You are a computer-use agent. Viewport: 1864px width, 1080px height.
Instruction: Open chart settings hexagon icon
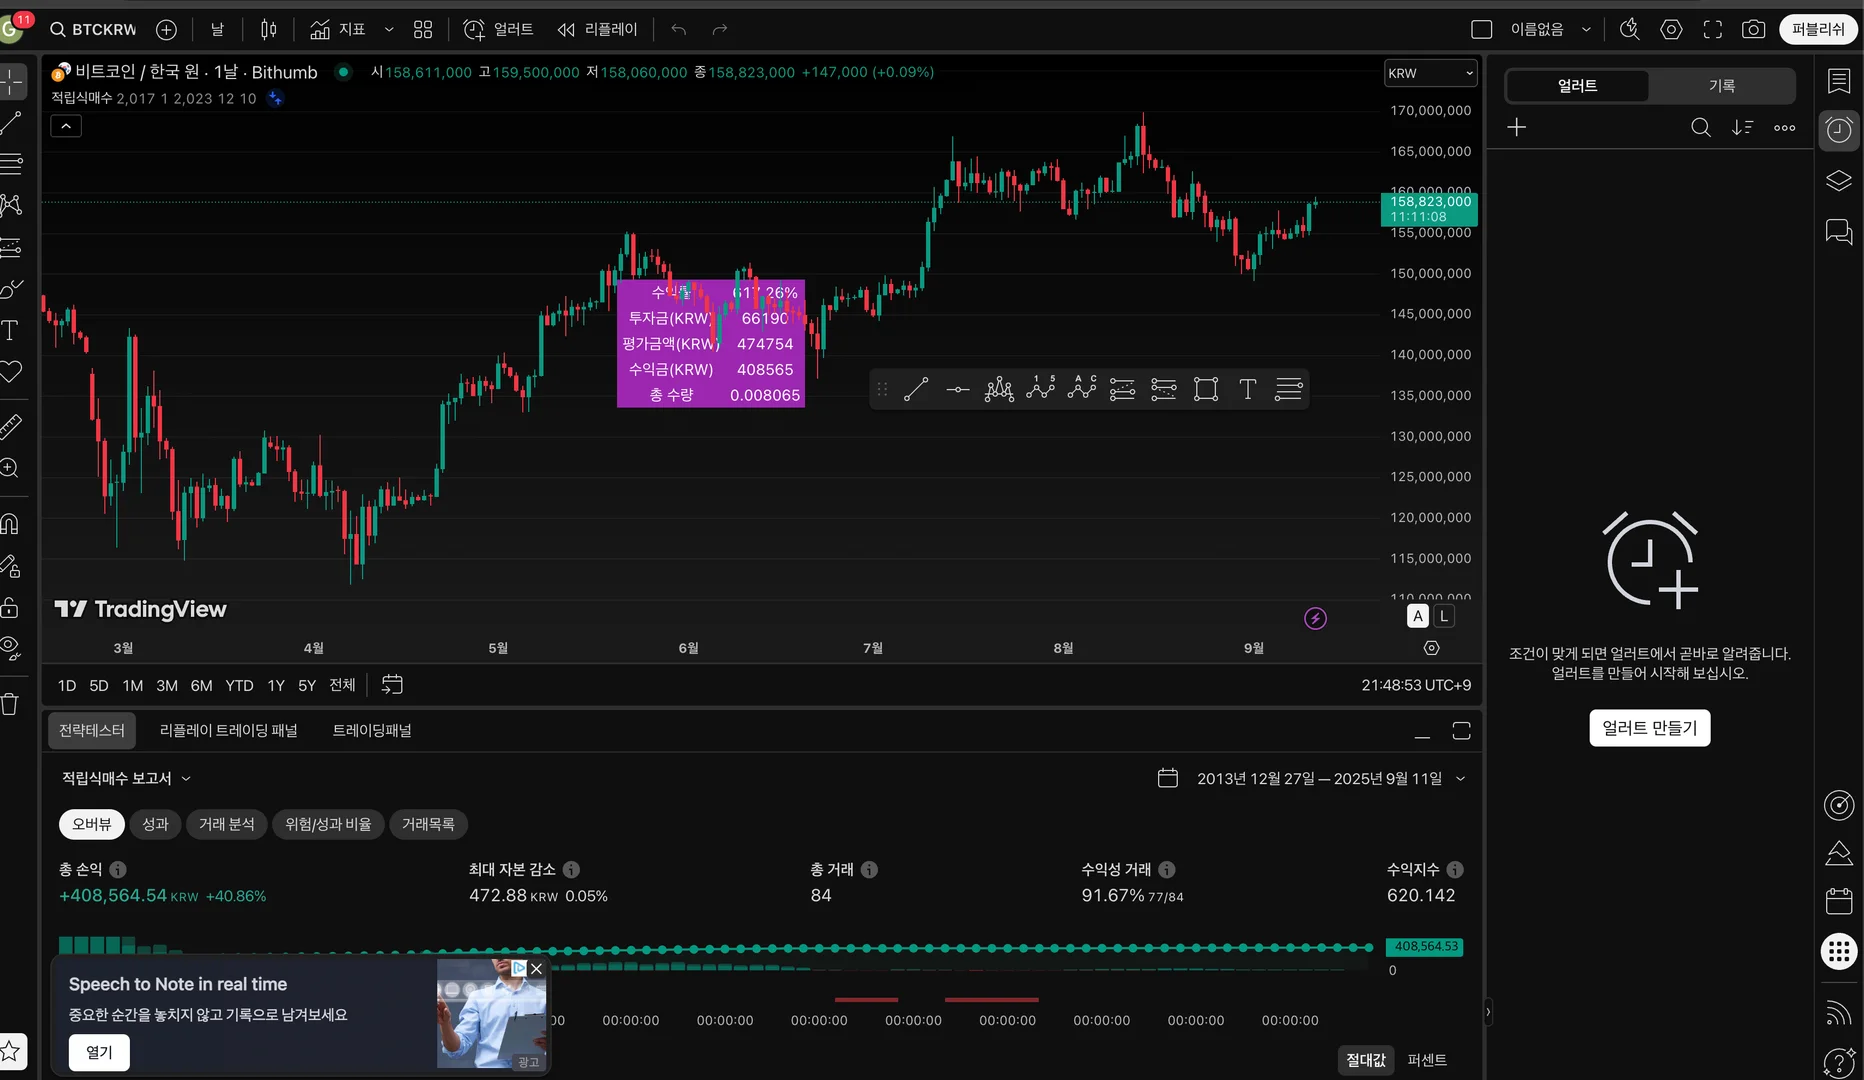pyautogui.click(x=1671, y=30)
